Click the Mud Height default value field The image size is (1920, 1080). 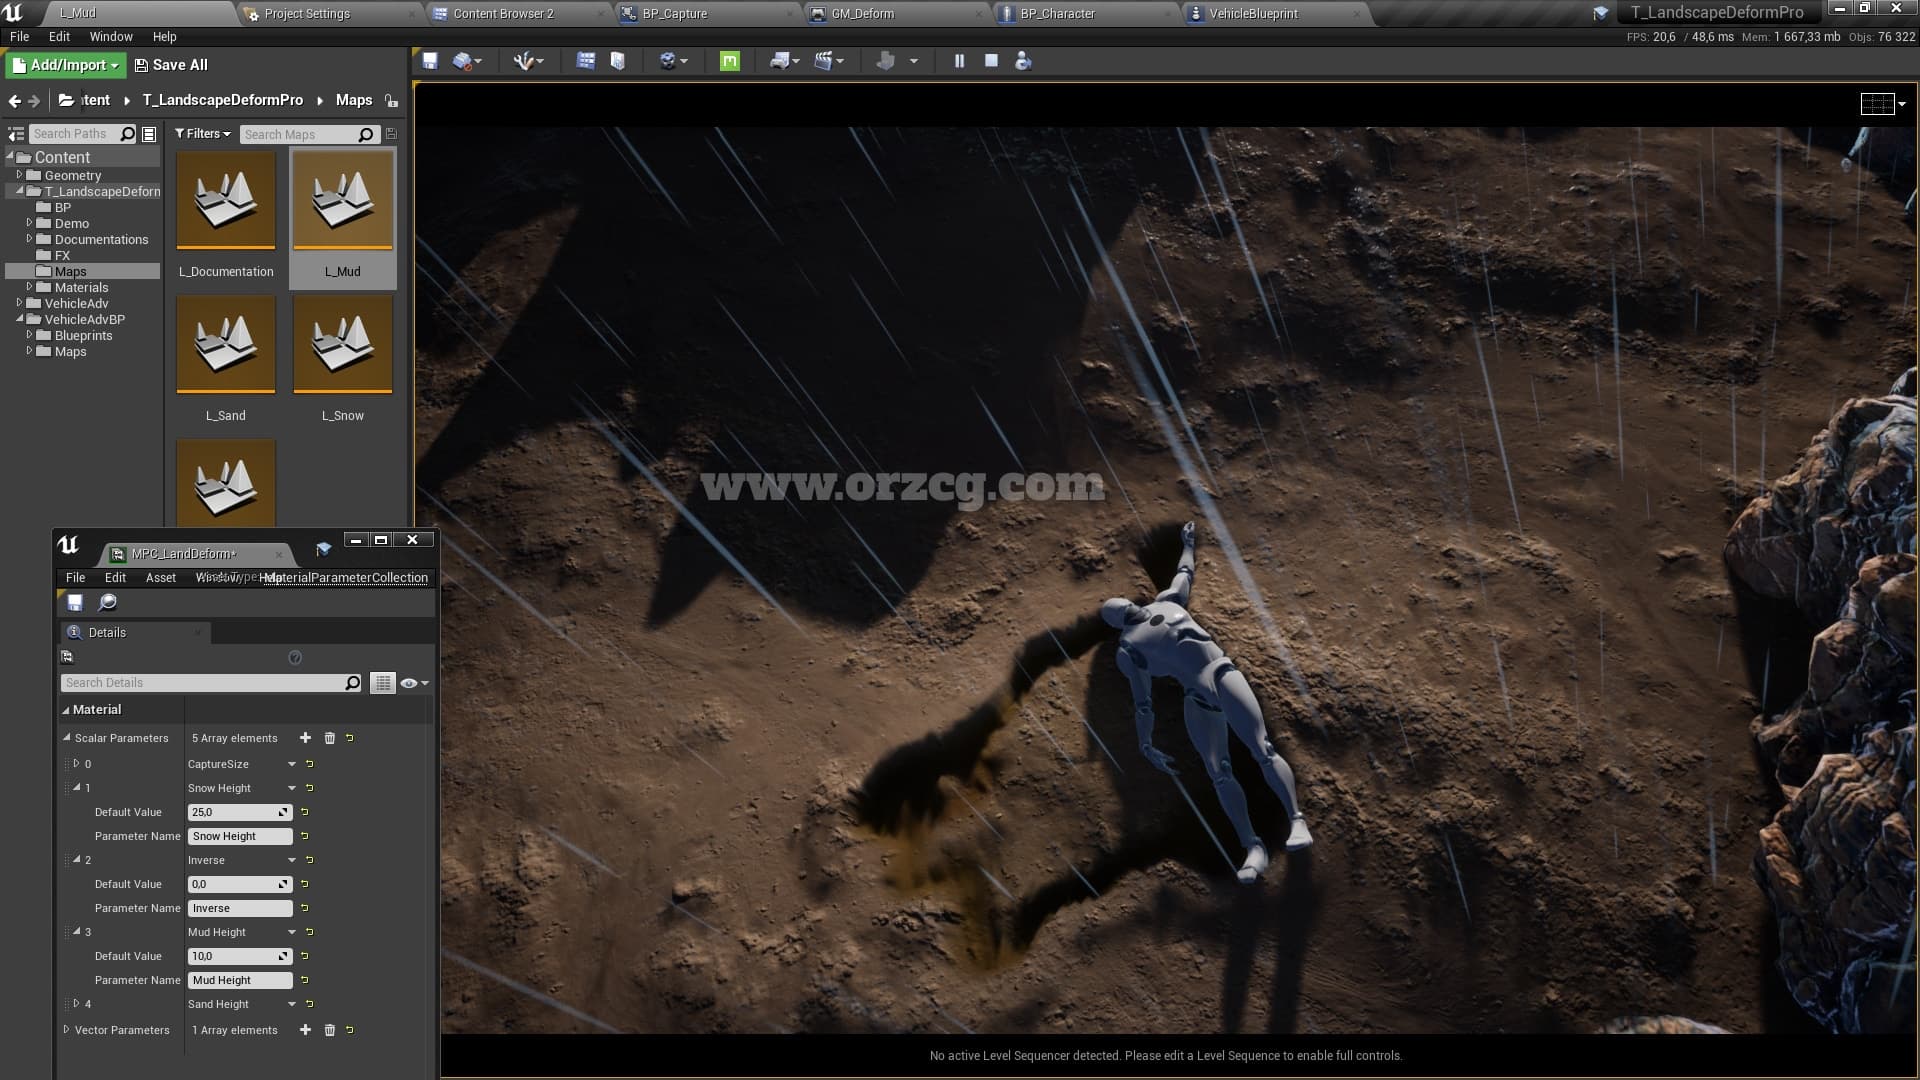click(240, 956)
